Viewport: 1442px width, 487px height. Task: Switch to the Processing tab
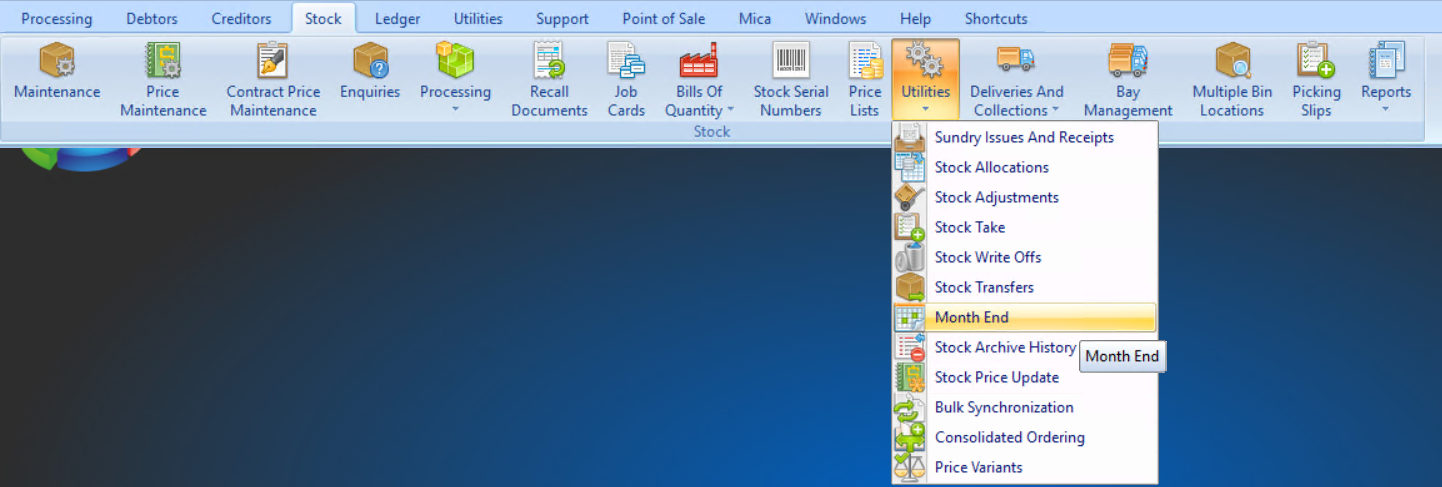(57, 18)
